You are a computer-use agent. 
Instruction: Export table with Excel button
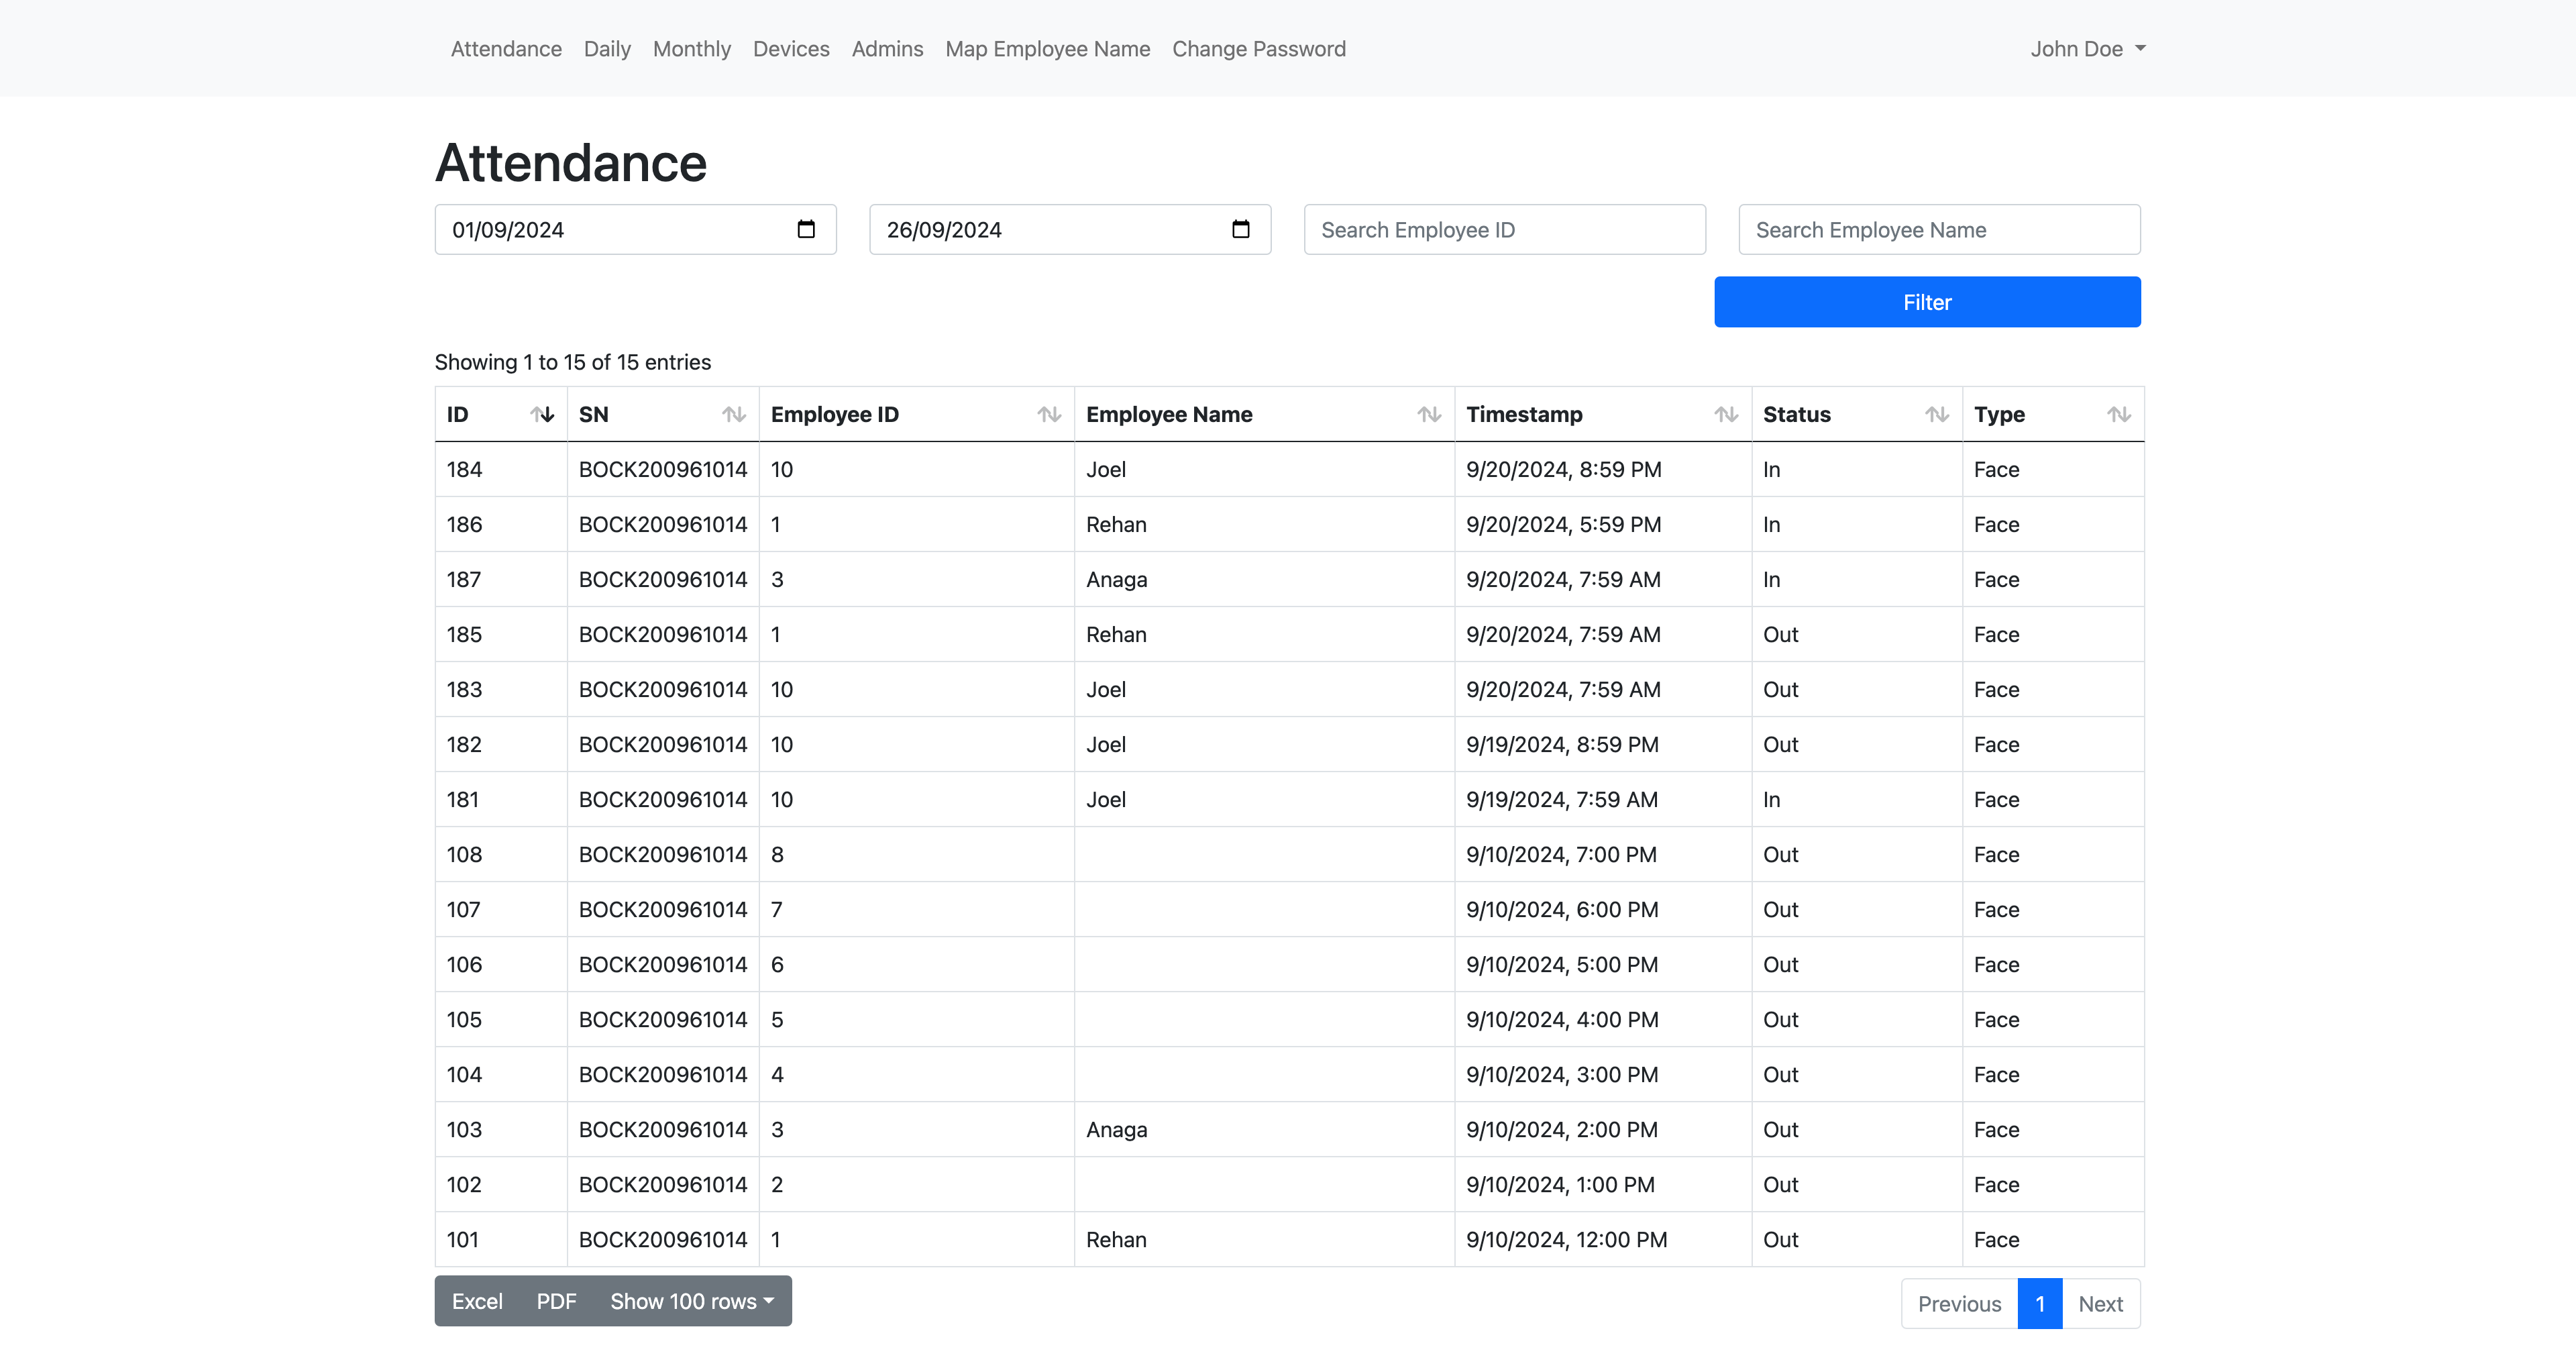[x=477, y=1301]
